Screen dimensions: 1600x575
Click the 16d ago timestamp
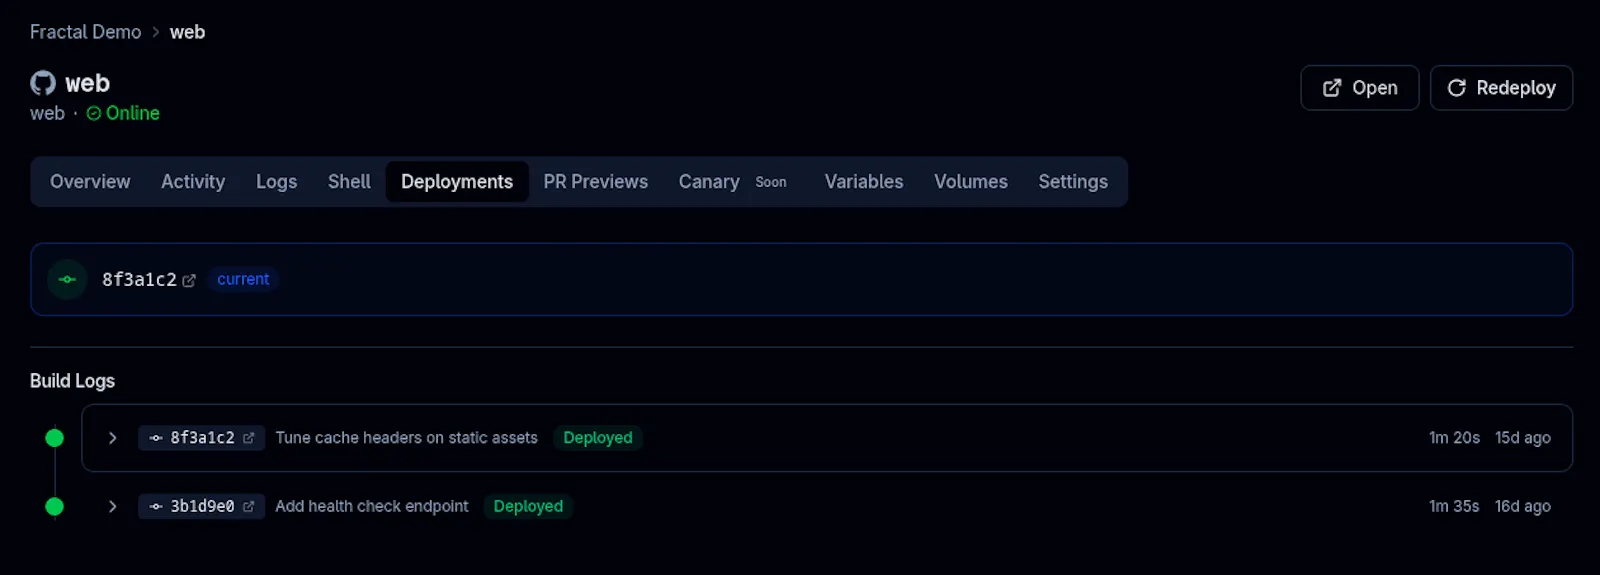click(x=1523, y=507)
